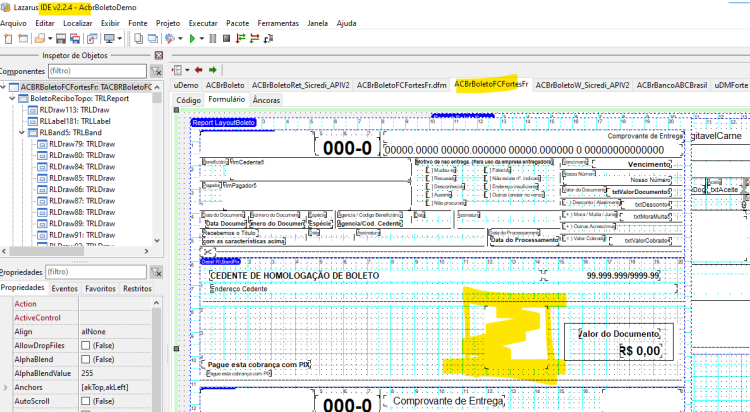Image resolution: width=750 pixels, height=412 pixels.
Task: Click the Pause debugger icon
Action: pyautogui.click(x=213, y=39)
